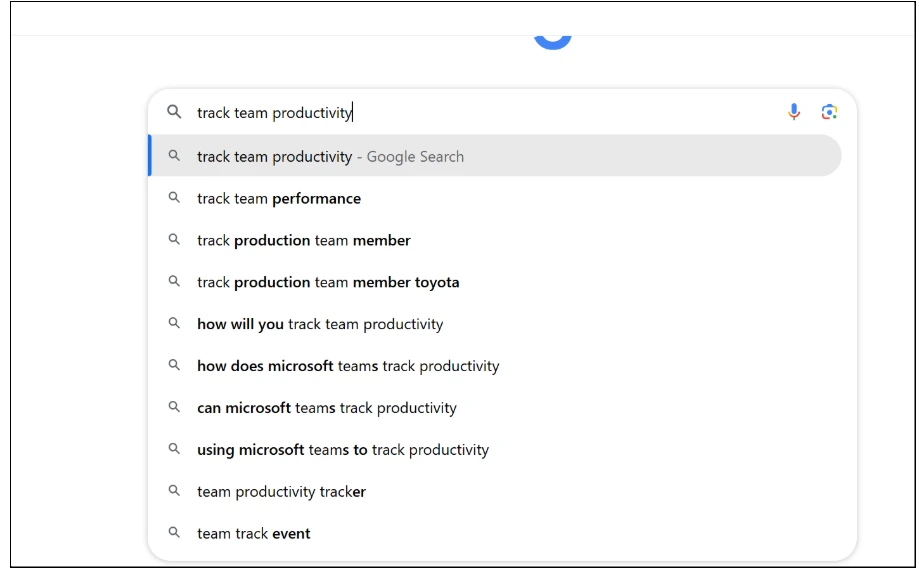
Task: Pick 'track production team member toyota' suggestion
Action: [496, 282]
